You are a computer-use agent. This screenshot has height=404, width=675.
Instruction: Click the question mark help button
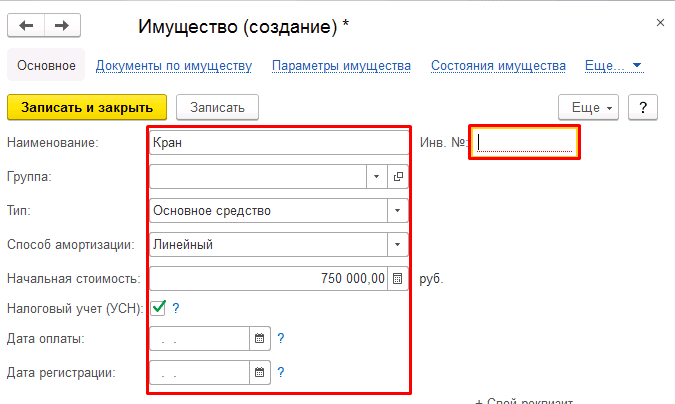pyautogui.click(x=643, y=107)
